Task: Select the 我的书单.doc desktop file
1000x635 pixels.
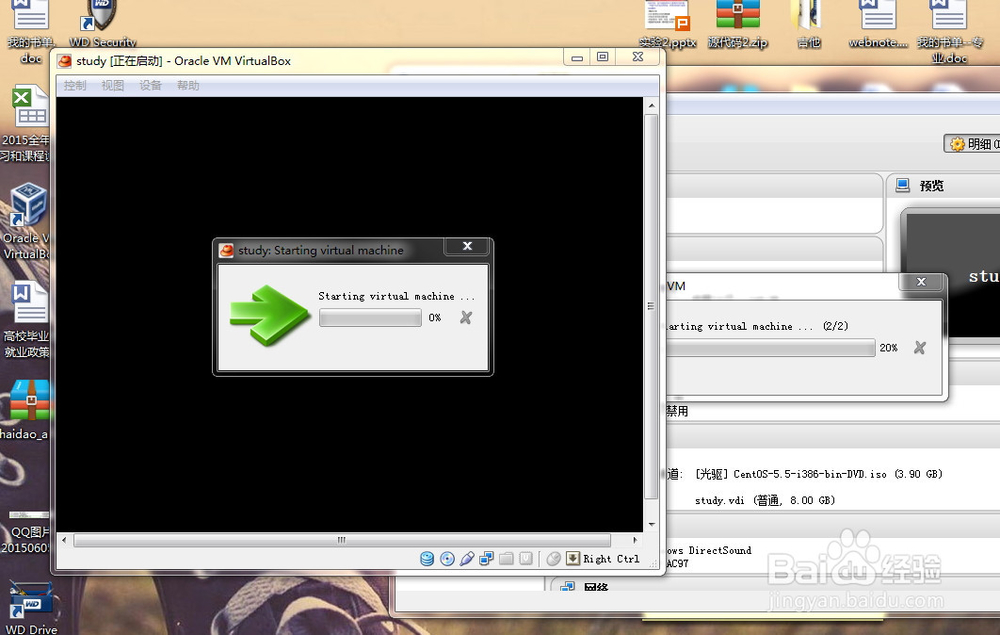Action: [31, 32]
